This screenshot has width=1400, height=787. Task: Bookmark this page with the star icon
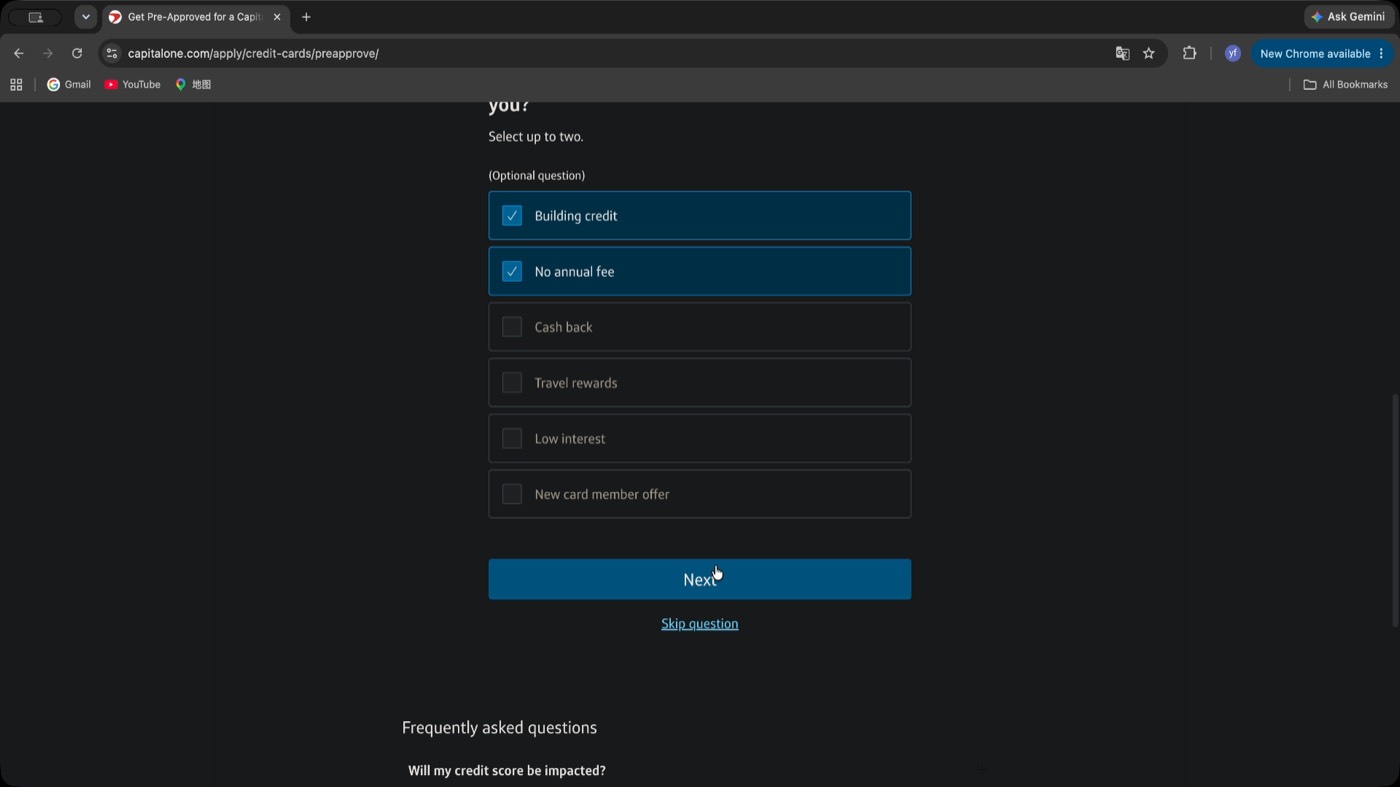point(1149,54)
